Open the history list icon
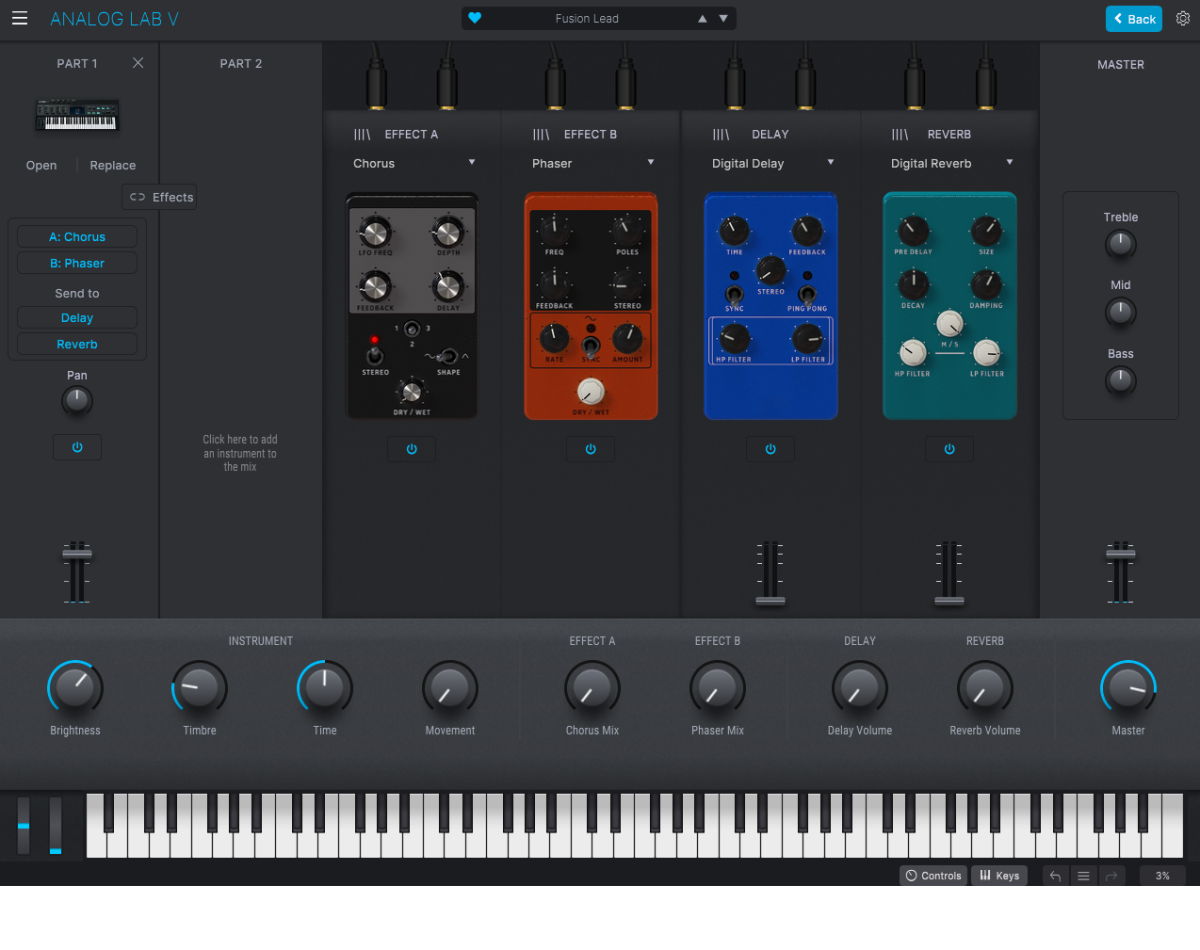 (x=1083, y=876)
